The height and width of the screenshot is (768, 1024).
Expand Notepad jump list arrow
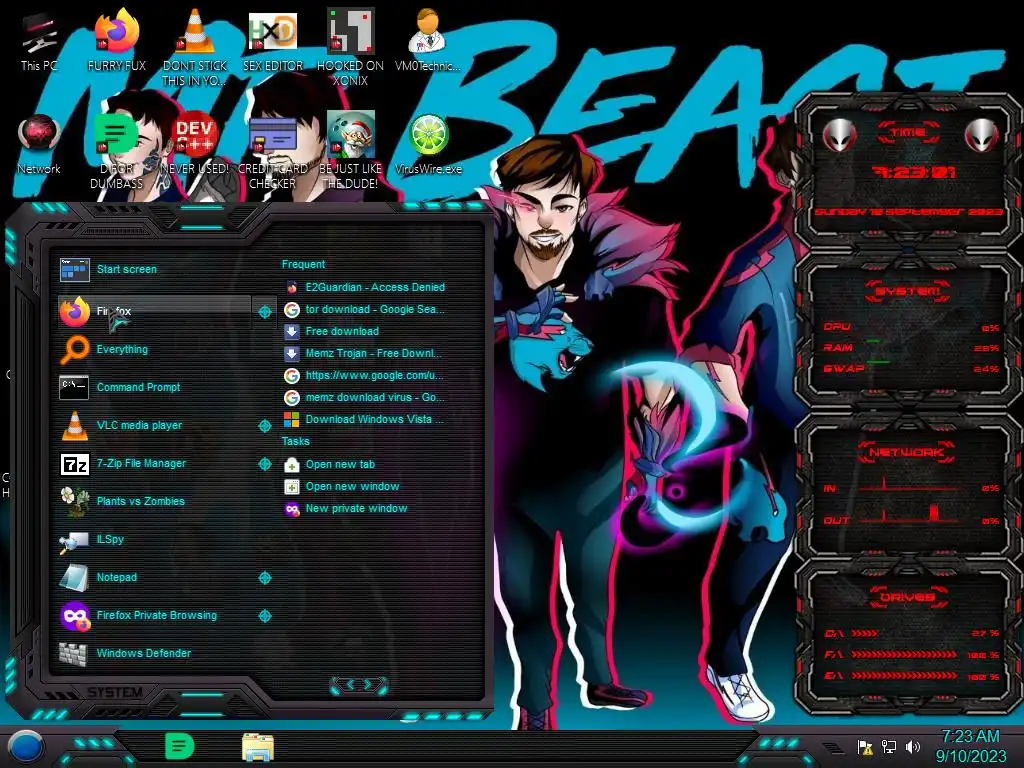(264, 577)
